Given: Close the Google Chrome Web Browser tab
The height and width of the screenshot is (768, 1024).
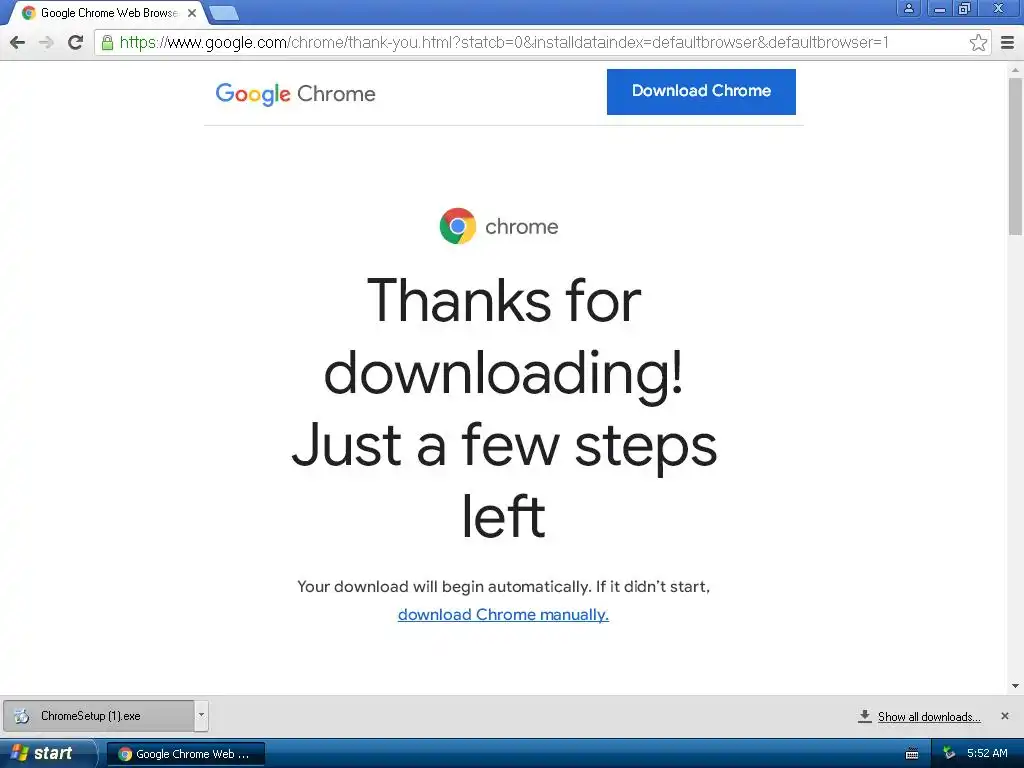Looking at the screenshot, I should 192,12.
